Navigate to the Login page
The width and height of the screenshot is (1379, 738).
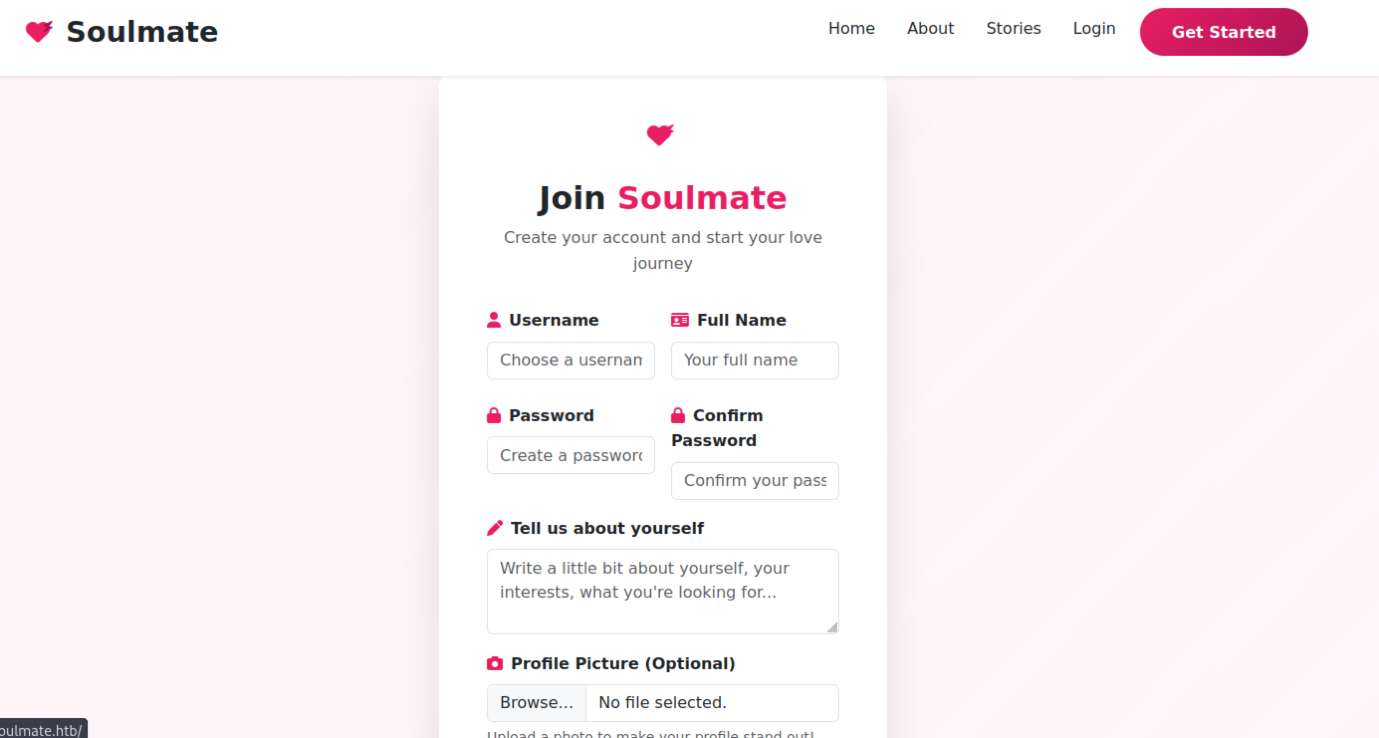pos(1094,29)
